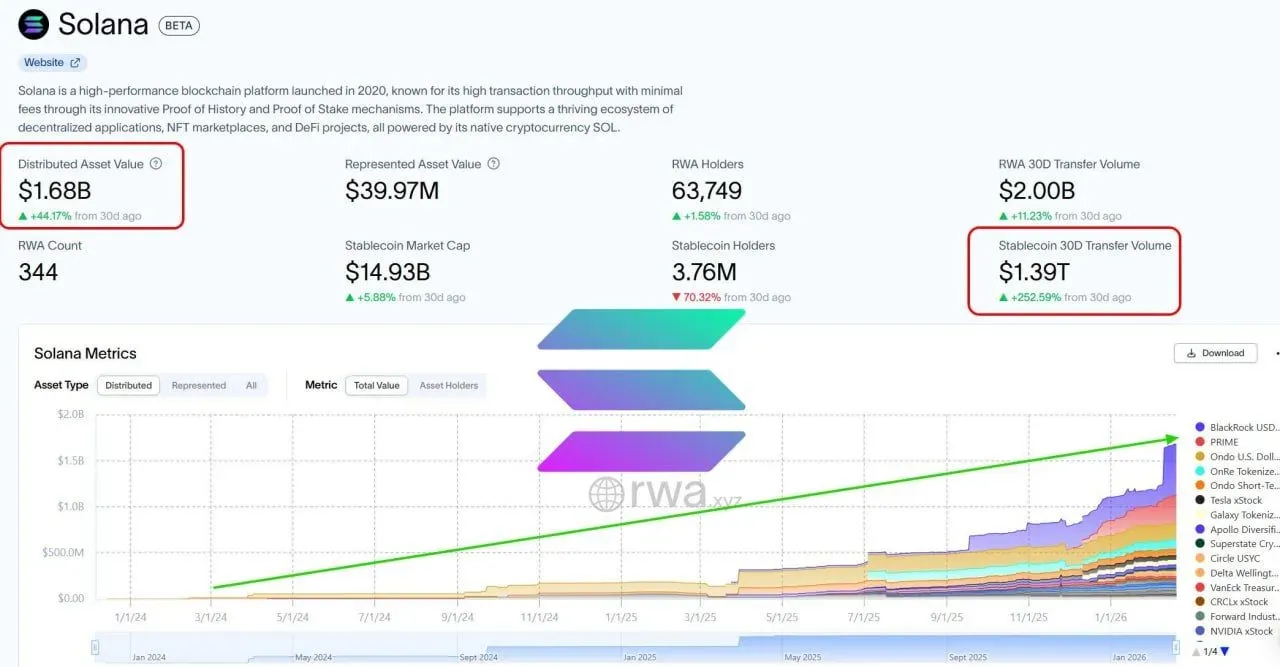Toggle the PRIME legend marker
The image size is (1280, 667).
tap(1200, 442)
